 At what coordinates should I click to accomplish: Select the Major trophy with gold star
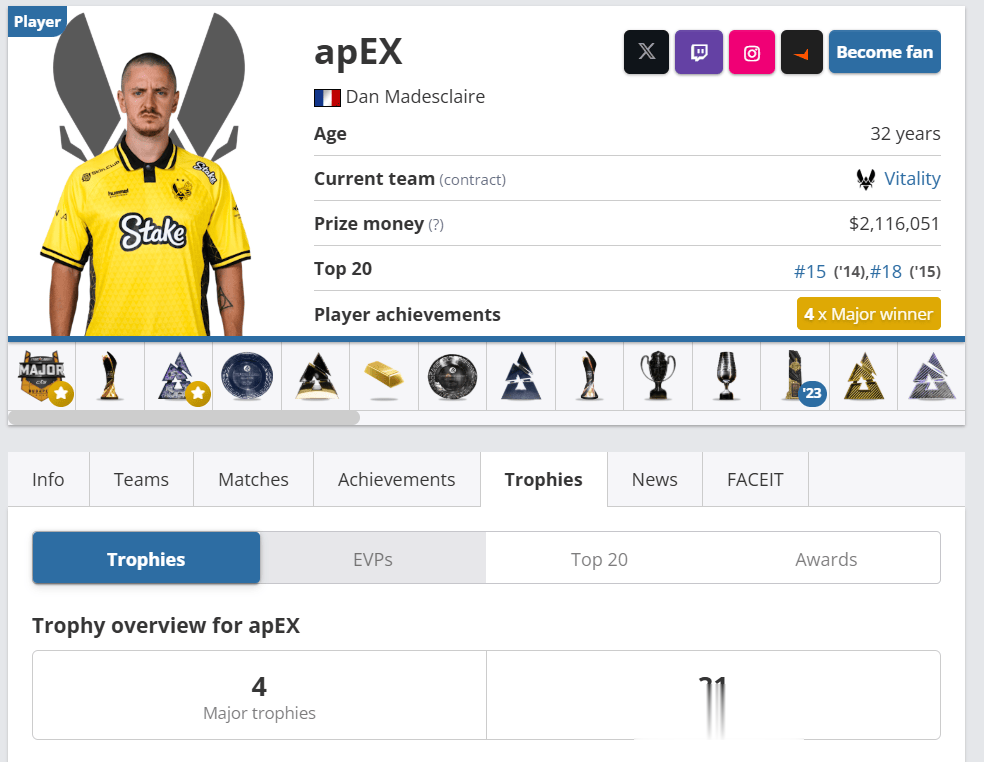point(42,377)
